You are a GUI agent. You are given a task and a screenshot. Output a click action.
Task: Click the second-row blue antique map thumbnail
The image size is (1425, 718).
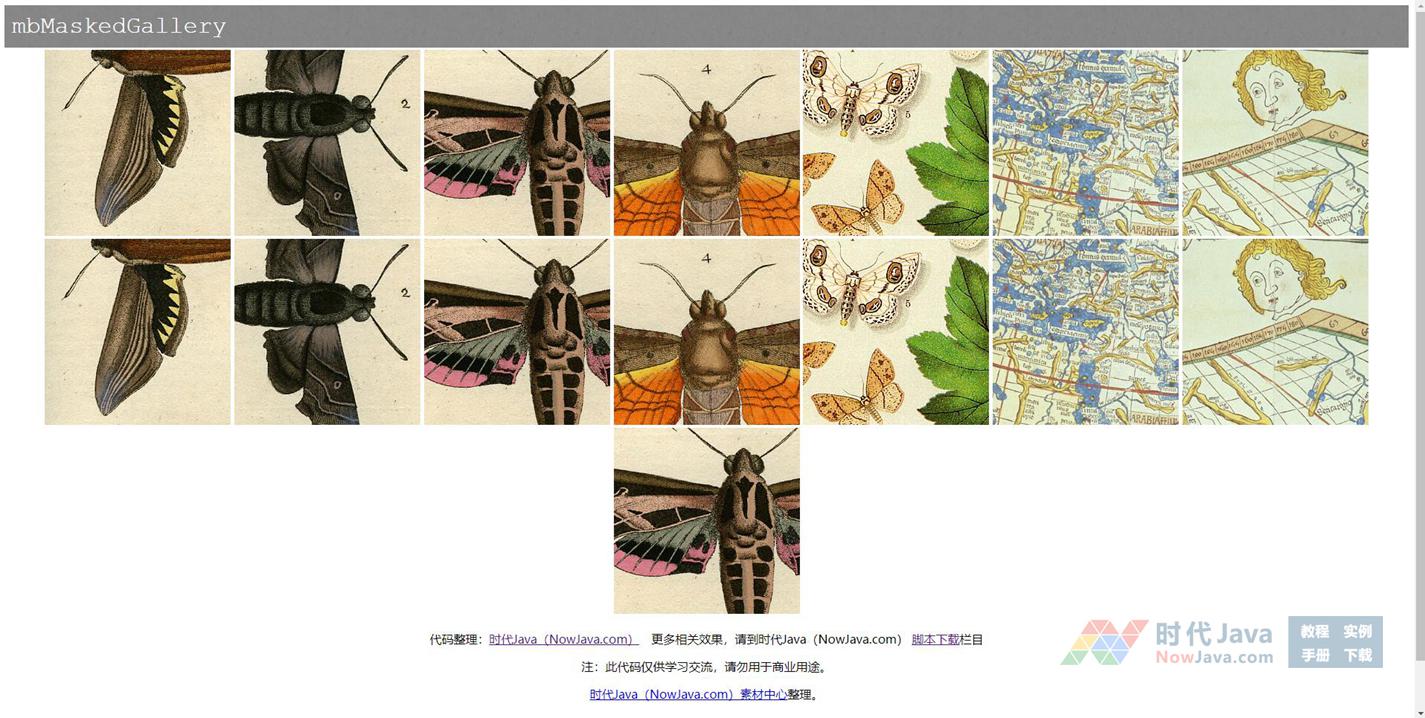tap(1085, 331)
